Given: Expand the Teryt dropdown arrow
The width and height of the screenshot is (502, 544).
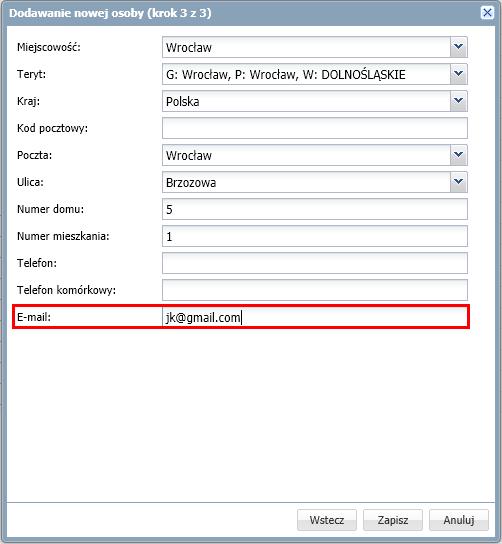Looking at the screenshot, I should (x=458, y=74).
